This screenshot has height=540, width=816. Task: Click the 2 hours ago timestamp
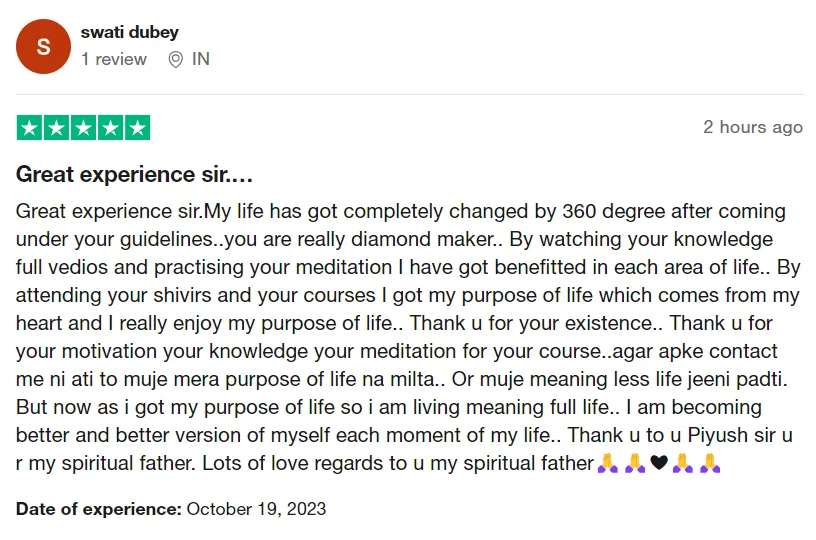coord(753,127)
